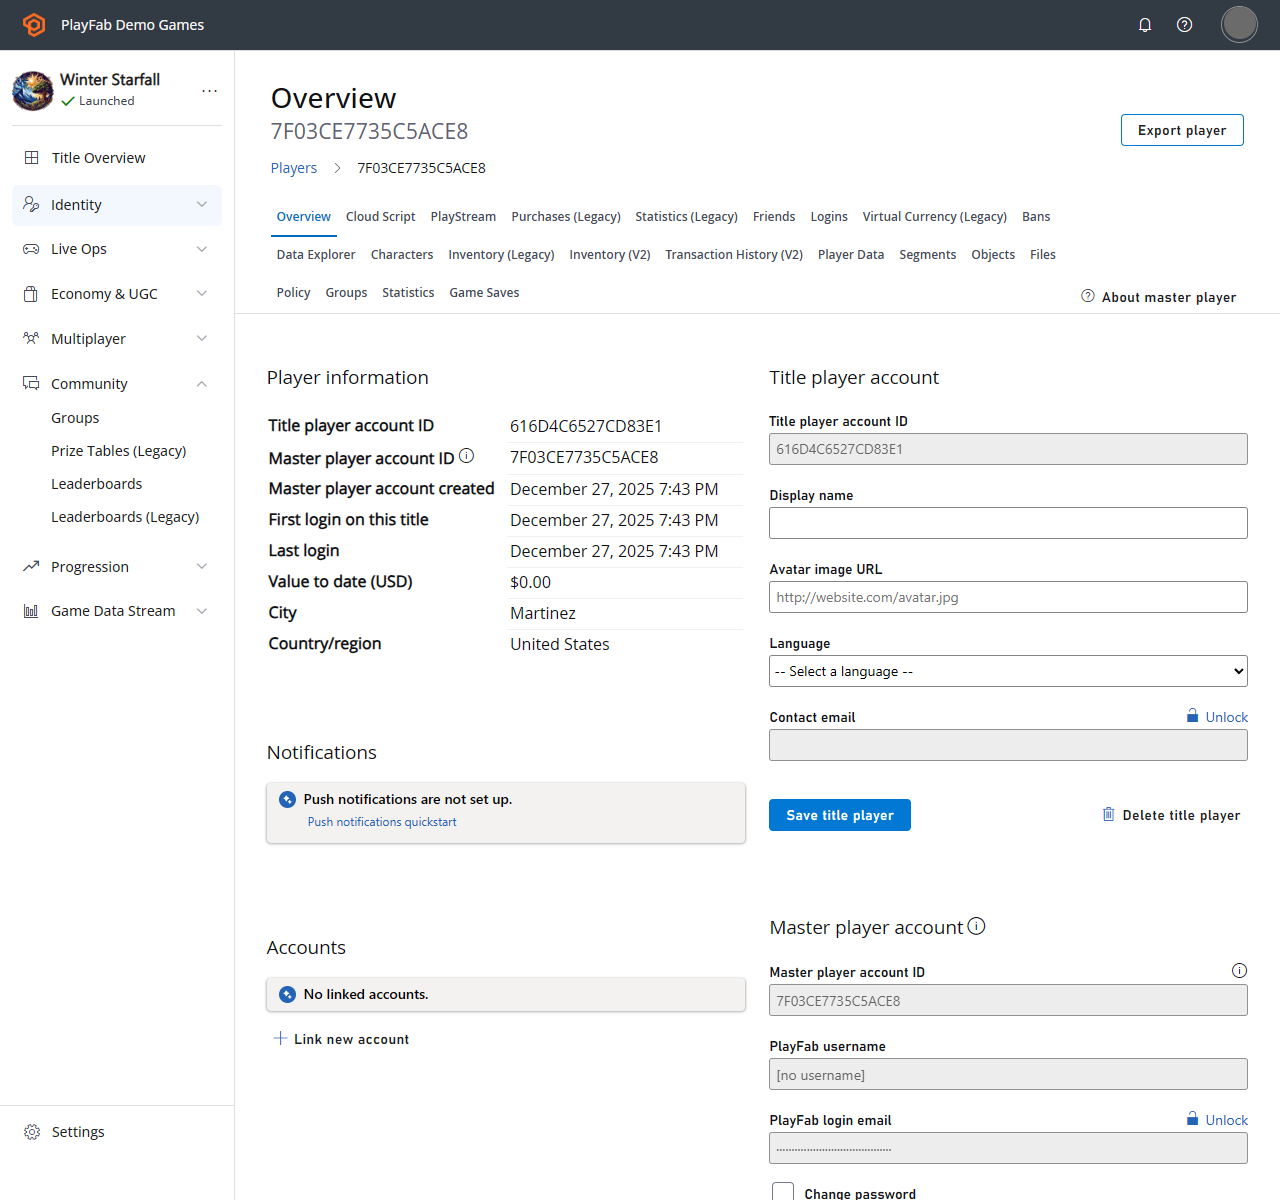Expand the Live Ops section chevron

(x=202, y=249)
